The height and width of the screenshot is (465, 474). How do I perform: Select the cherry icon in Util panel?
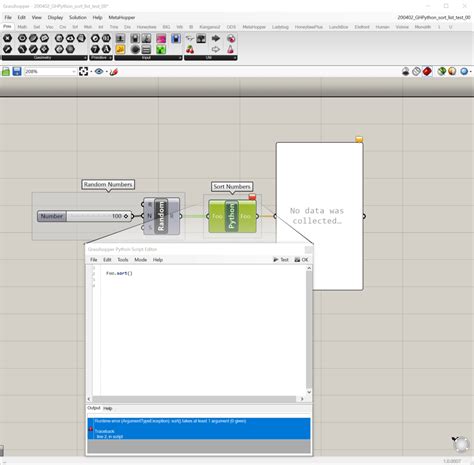[x=190, y=50]
